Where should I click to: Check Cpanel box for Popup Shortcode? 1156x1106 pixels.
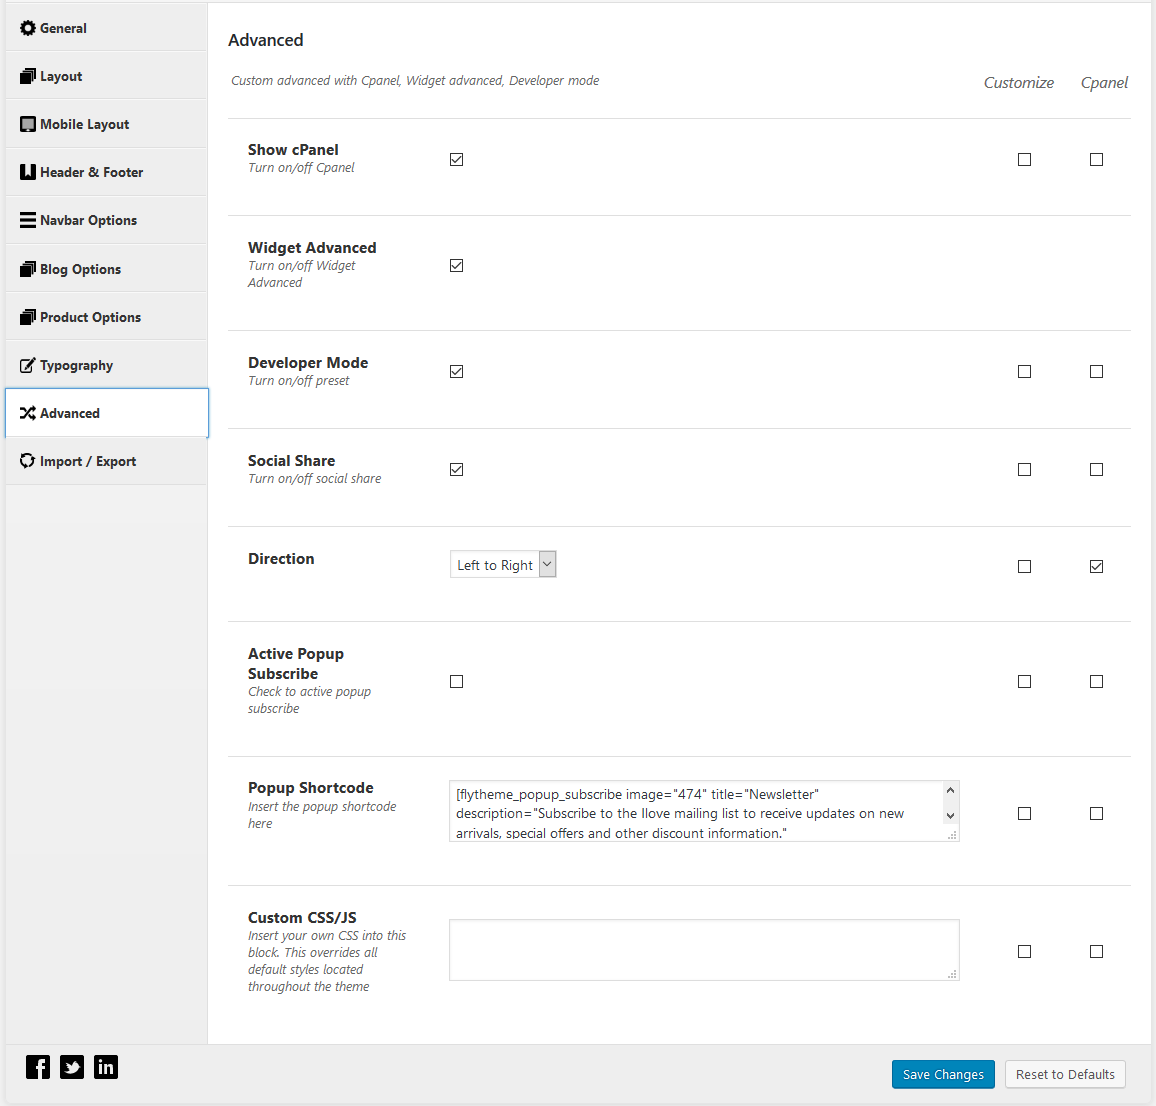coord(1096,813)
